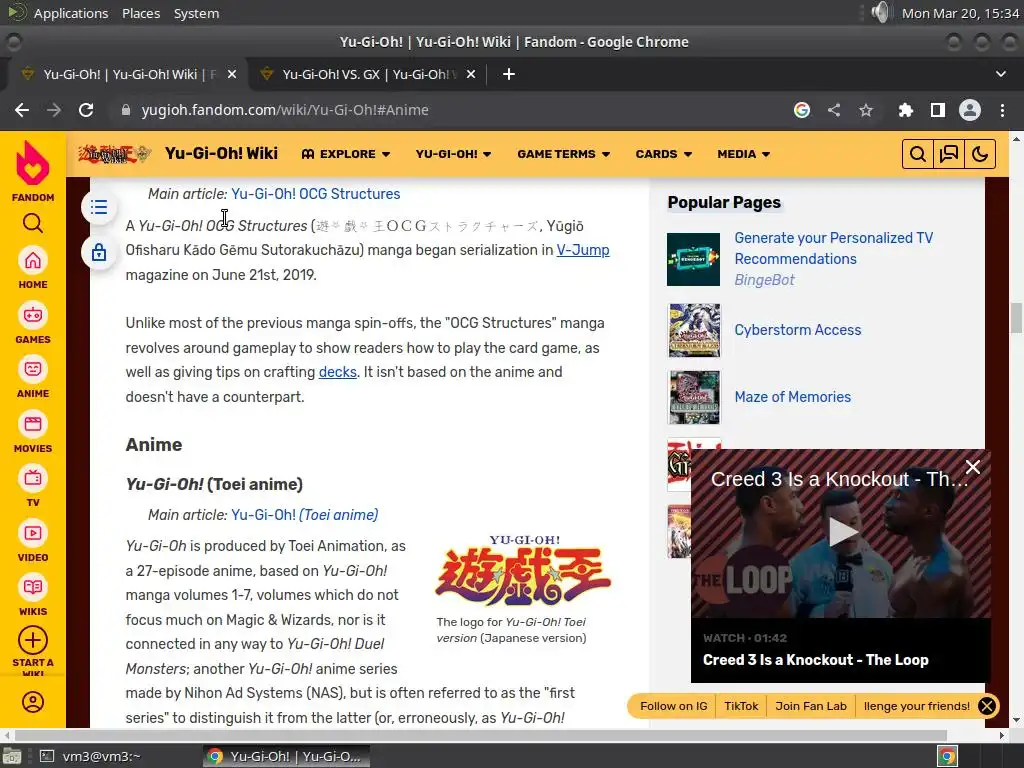Click Follow on IG button

(x=673, y=706)
